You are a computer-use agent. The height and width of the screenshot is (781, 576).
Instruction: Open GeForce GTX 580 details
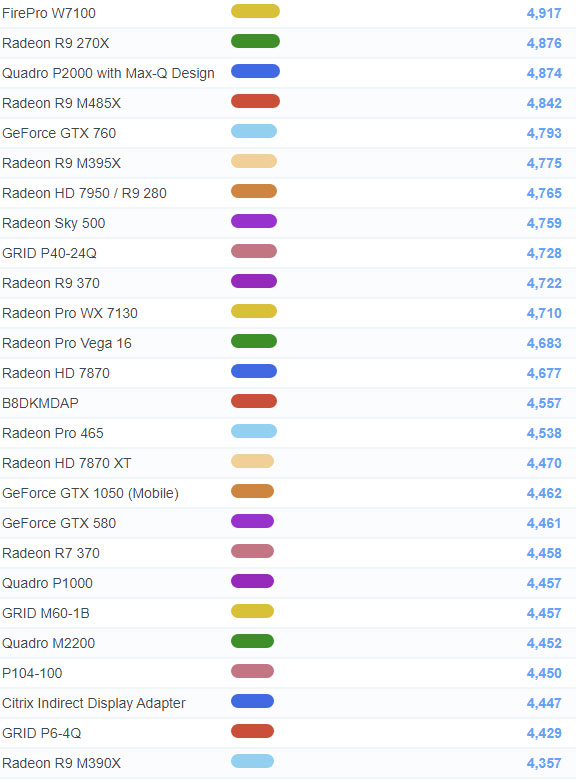coord(59,523)
